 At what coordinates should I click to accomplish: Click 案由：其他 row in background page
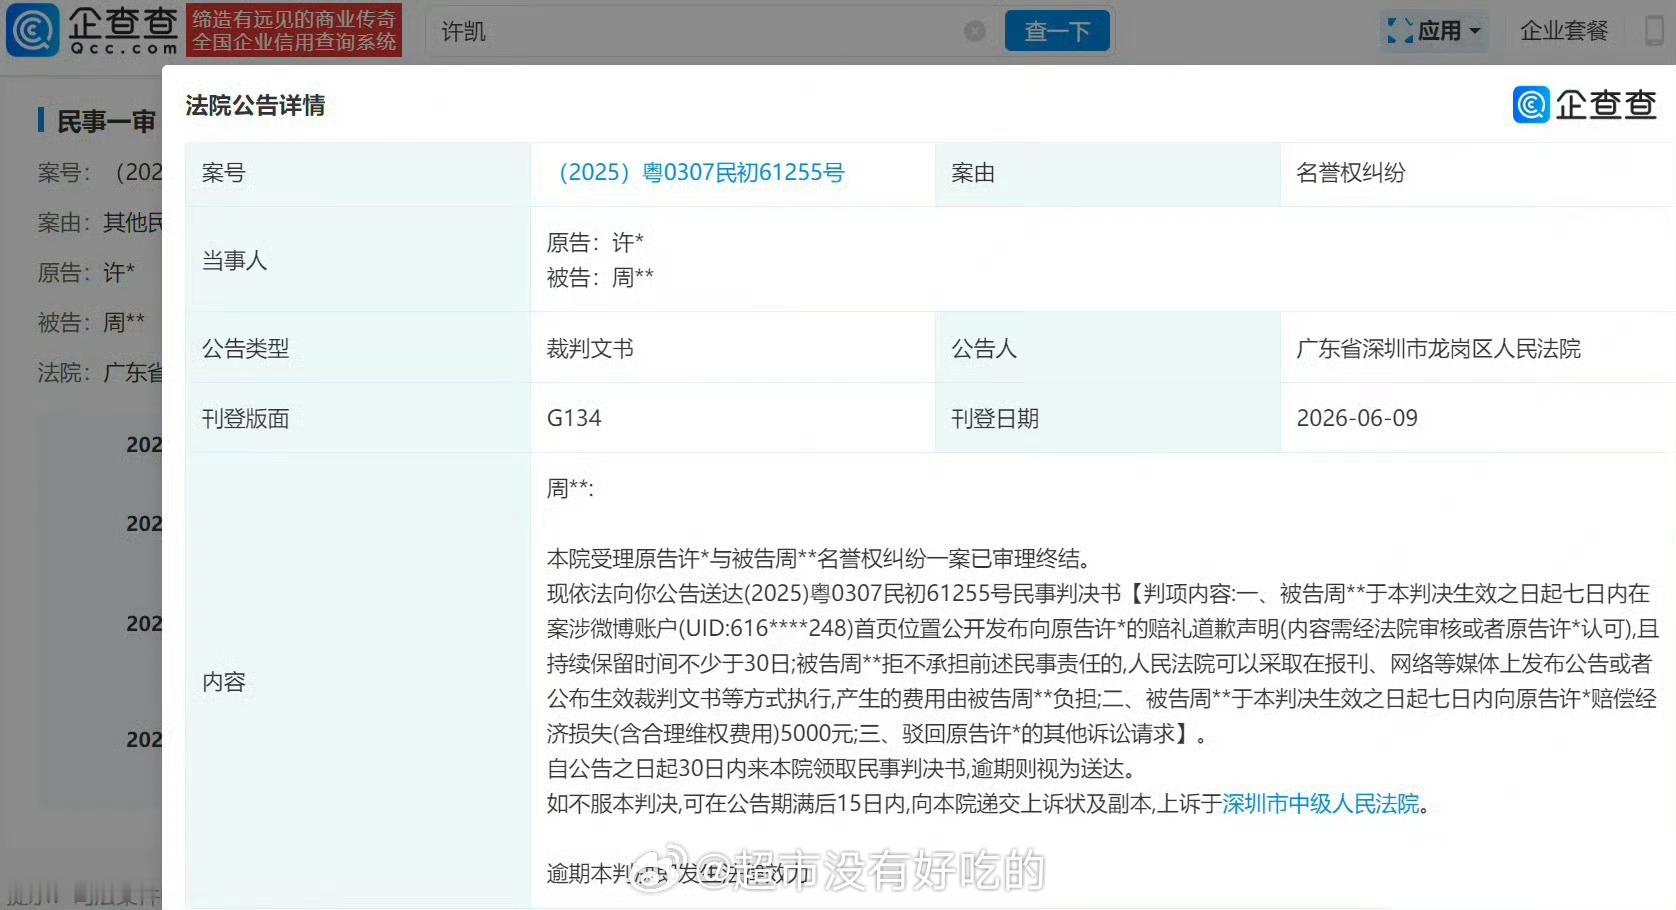coord(99,222)
